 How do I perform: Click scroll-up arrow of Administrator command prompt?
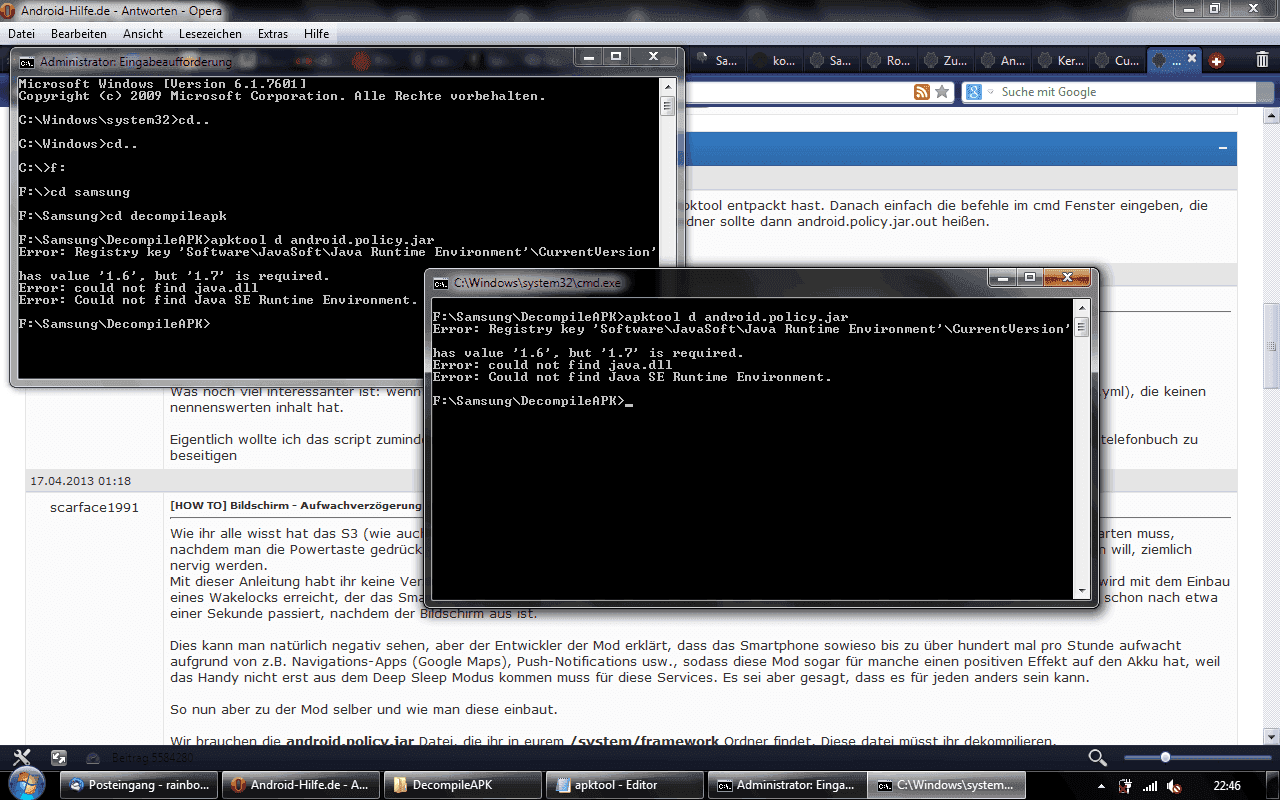(667, 85)
